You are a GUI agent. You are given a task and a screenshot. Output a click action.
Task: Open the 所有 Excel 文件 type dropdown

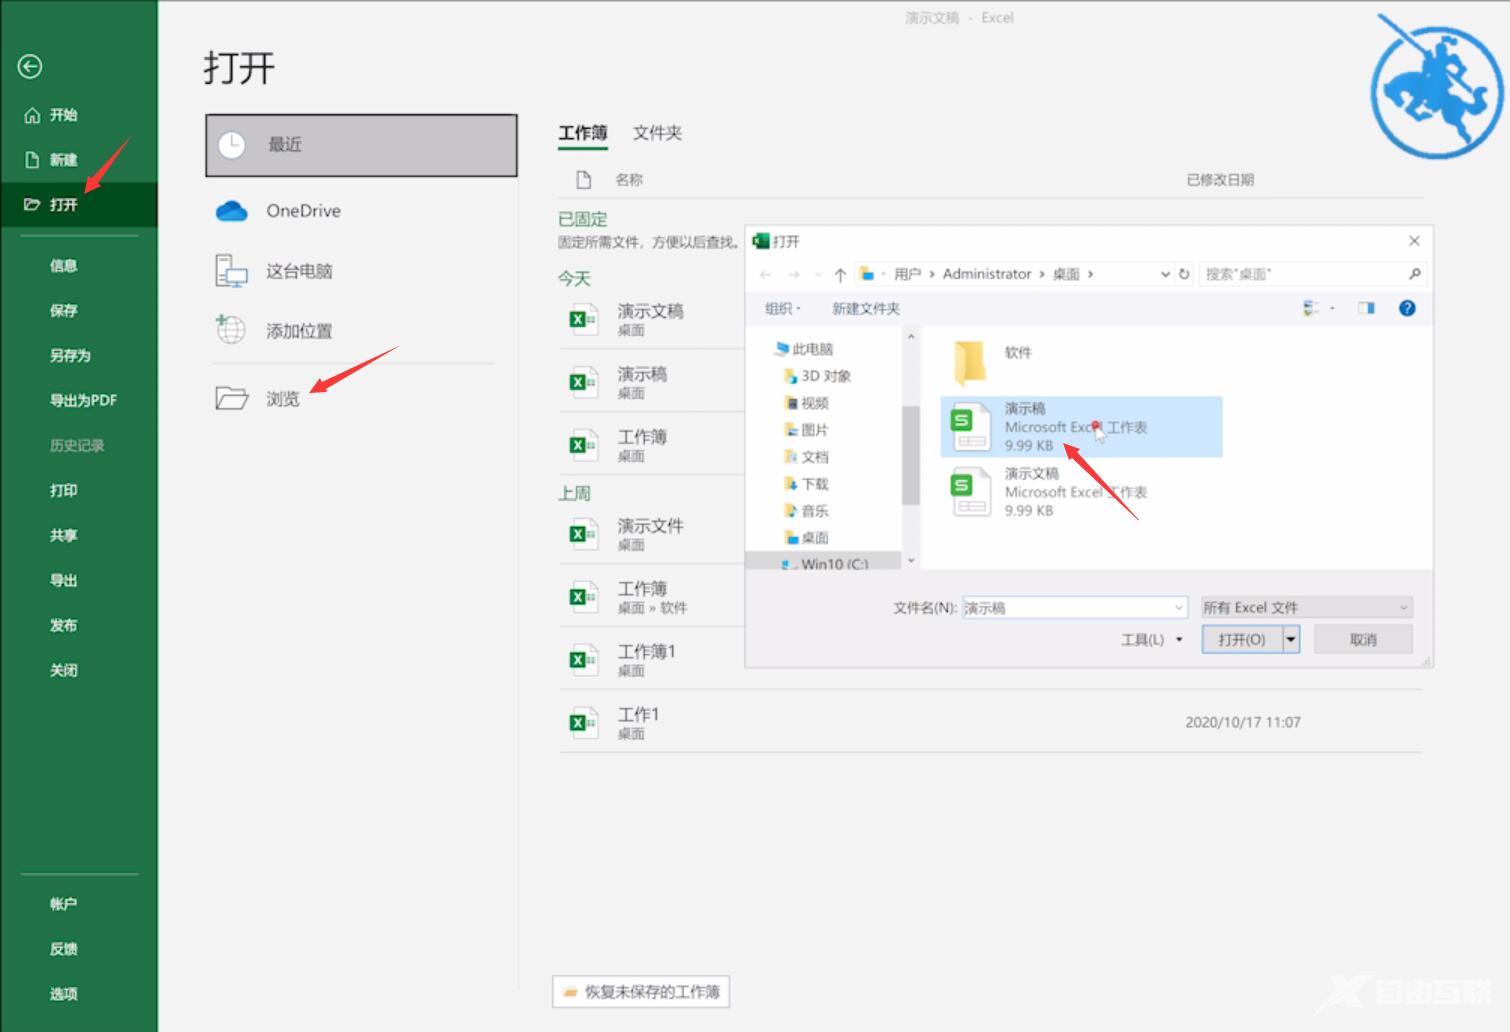pyautogui.click(x=1307, y=608)
